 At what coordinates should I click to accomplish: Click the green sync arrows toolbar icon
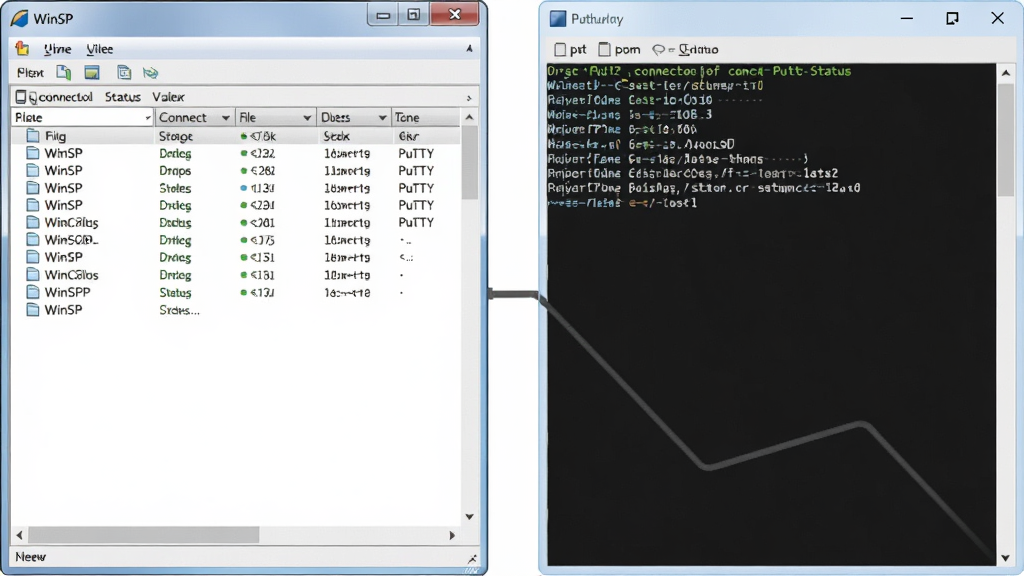151,72
